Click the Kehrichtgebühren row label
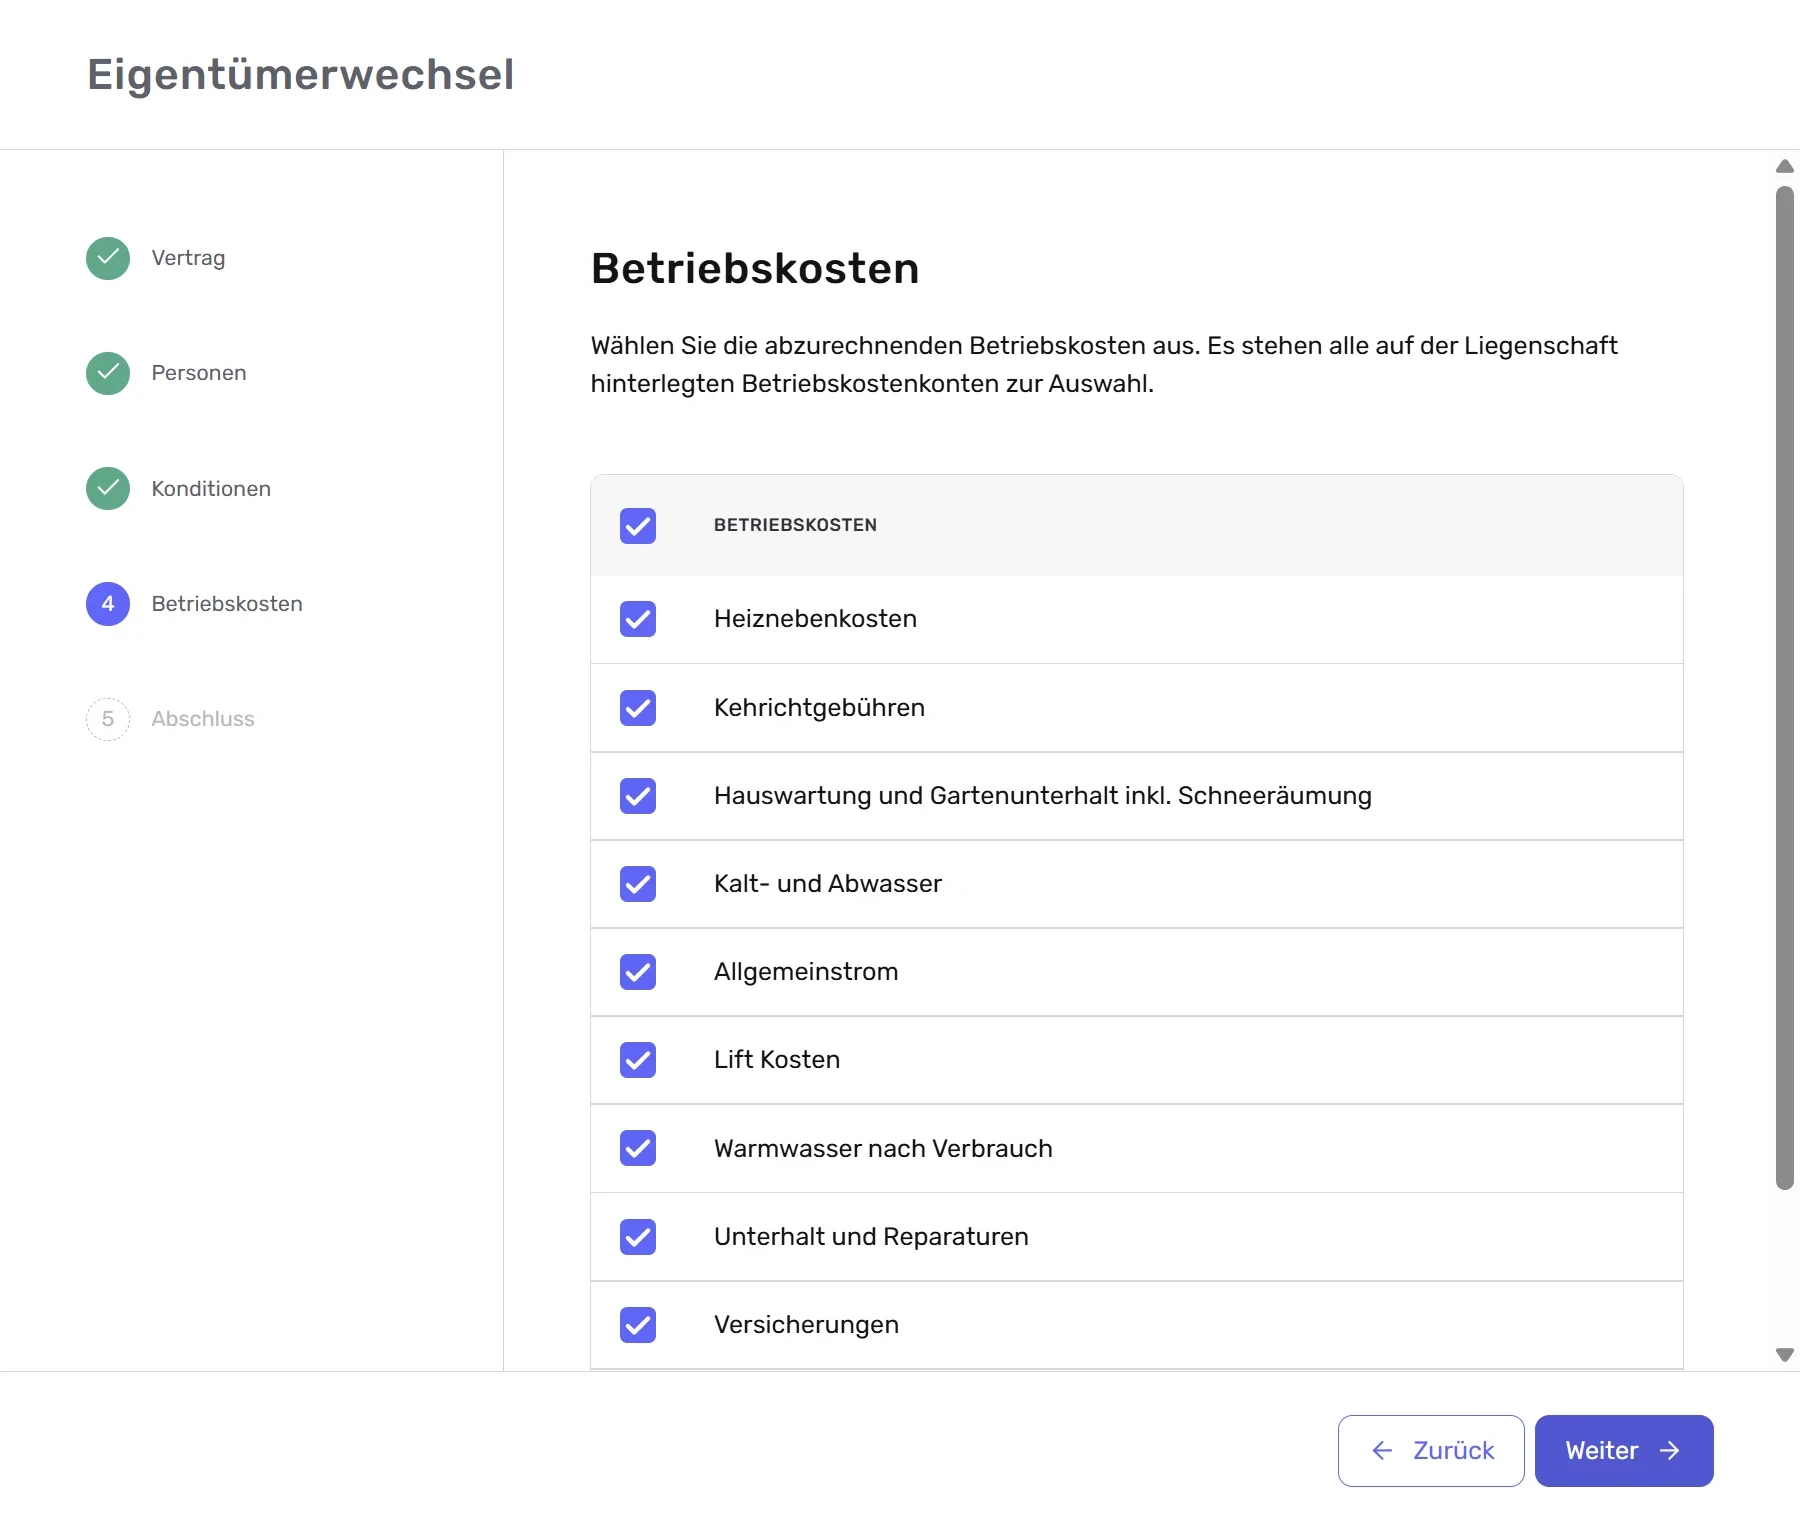 pyautogui.click(x=819, y=708)
